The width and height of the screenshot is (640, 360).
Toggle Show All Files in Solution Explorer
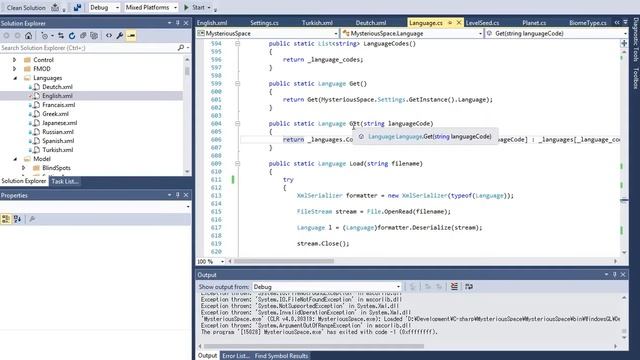(x=94, y=36)
